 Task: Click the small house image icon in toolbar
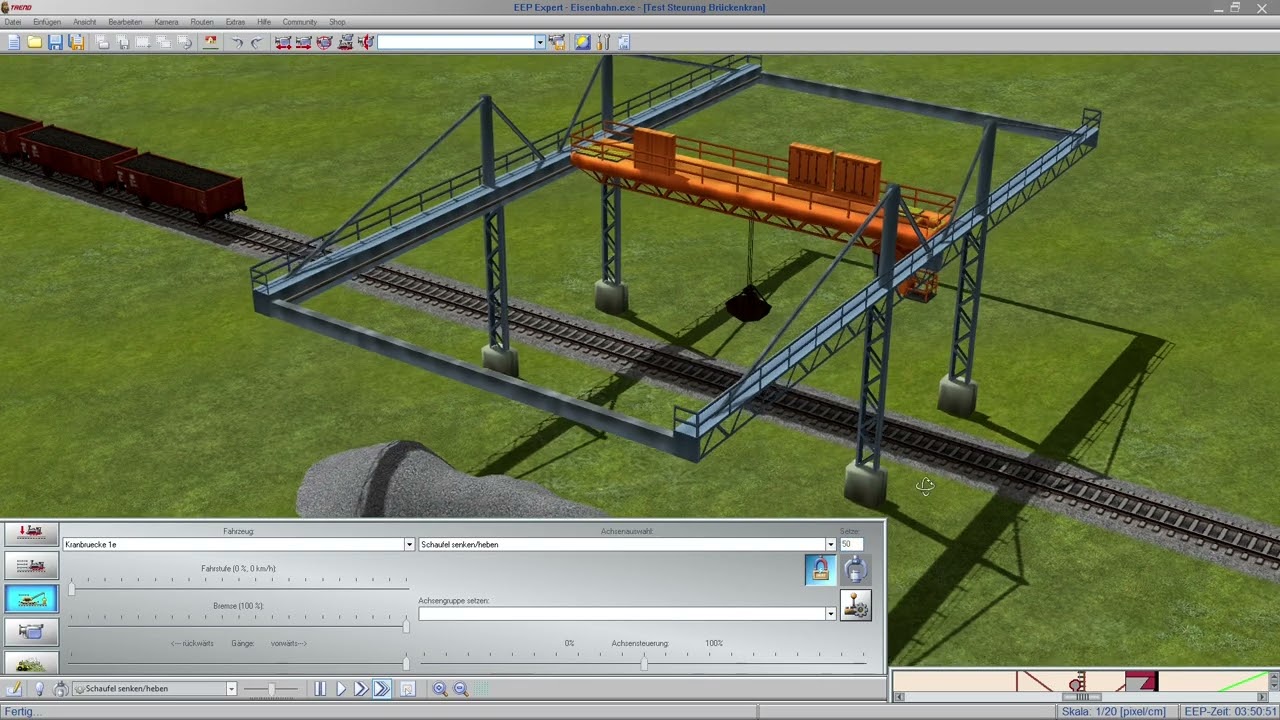(x=210, y=42)
